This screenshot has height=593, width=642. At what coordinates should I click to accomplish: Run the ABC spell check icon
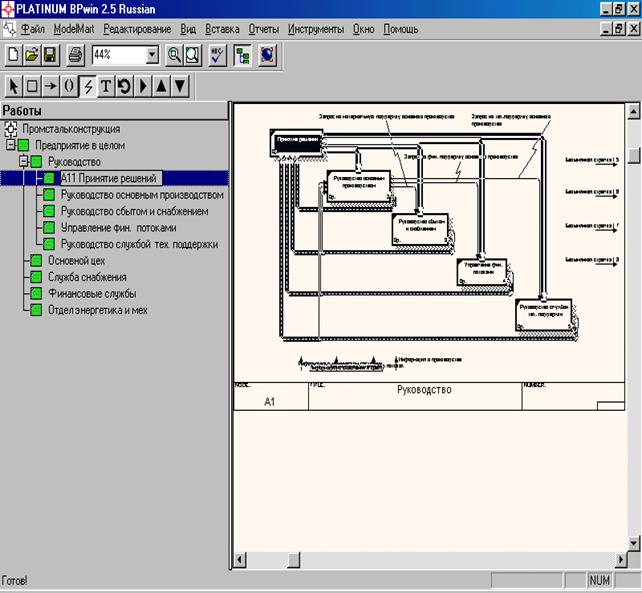[x=218, y=55]
